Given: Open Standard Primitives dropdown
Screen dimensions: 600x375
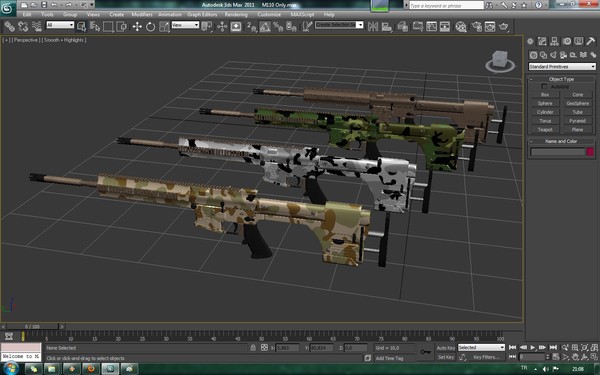Looking at the screenshot, I should pos(562,67).
